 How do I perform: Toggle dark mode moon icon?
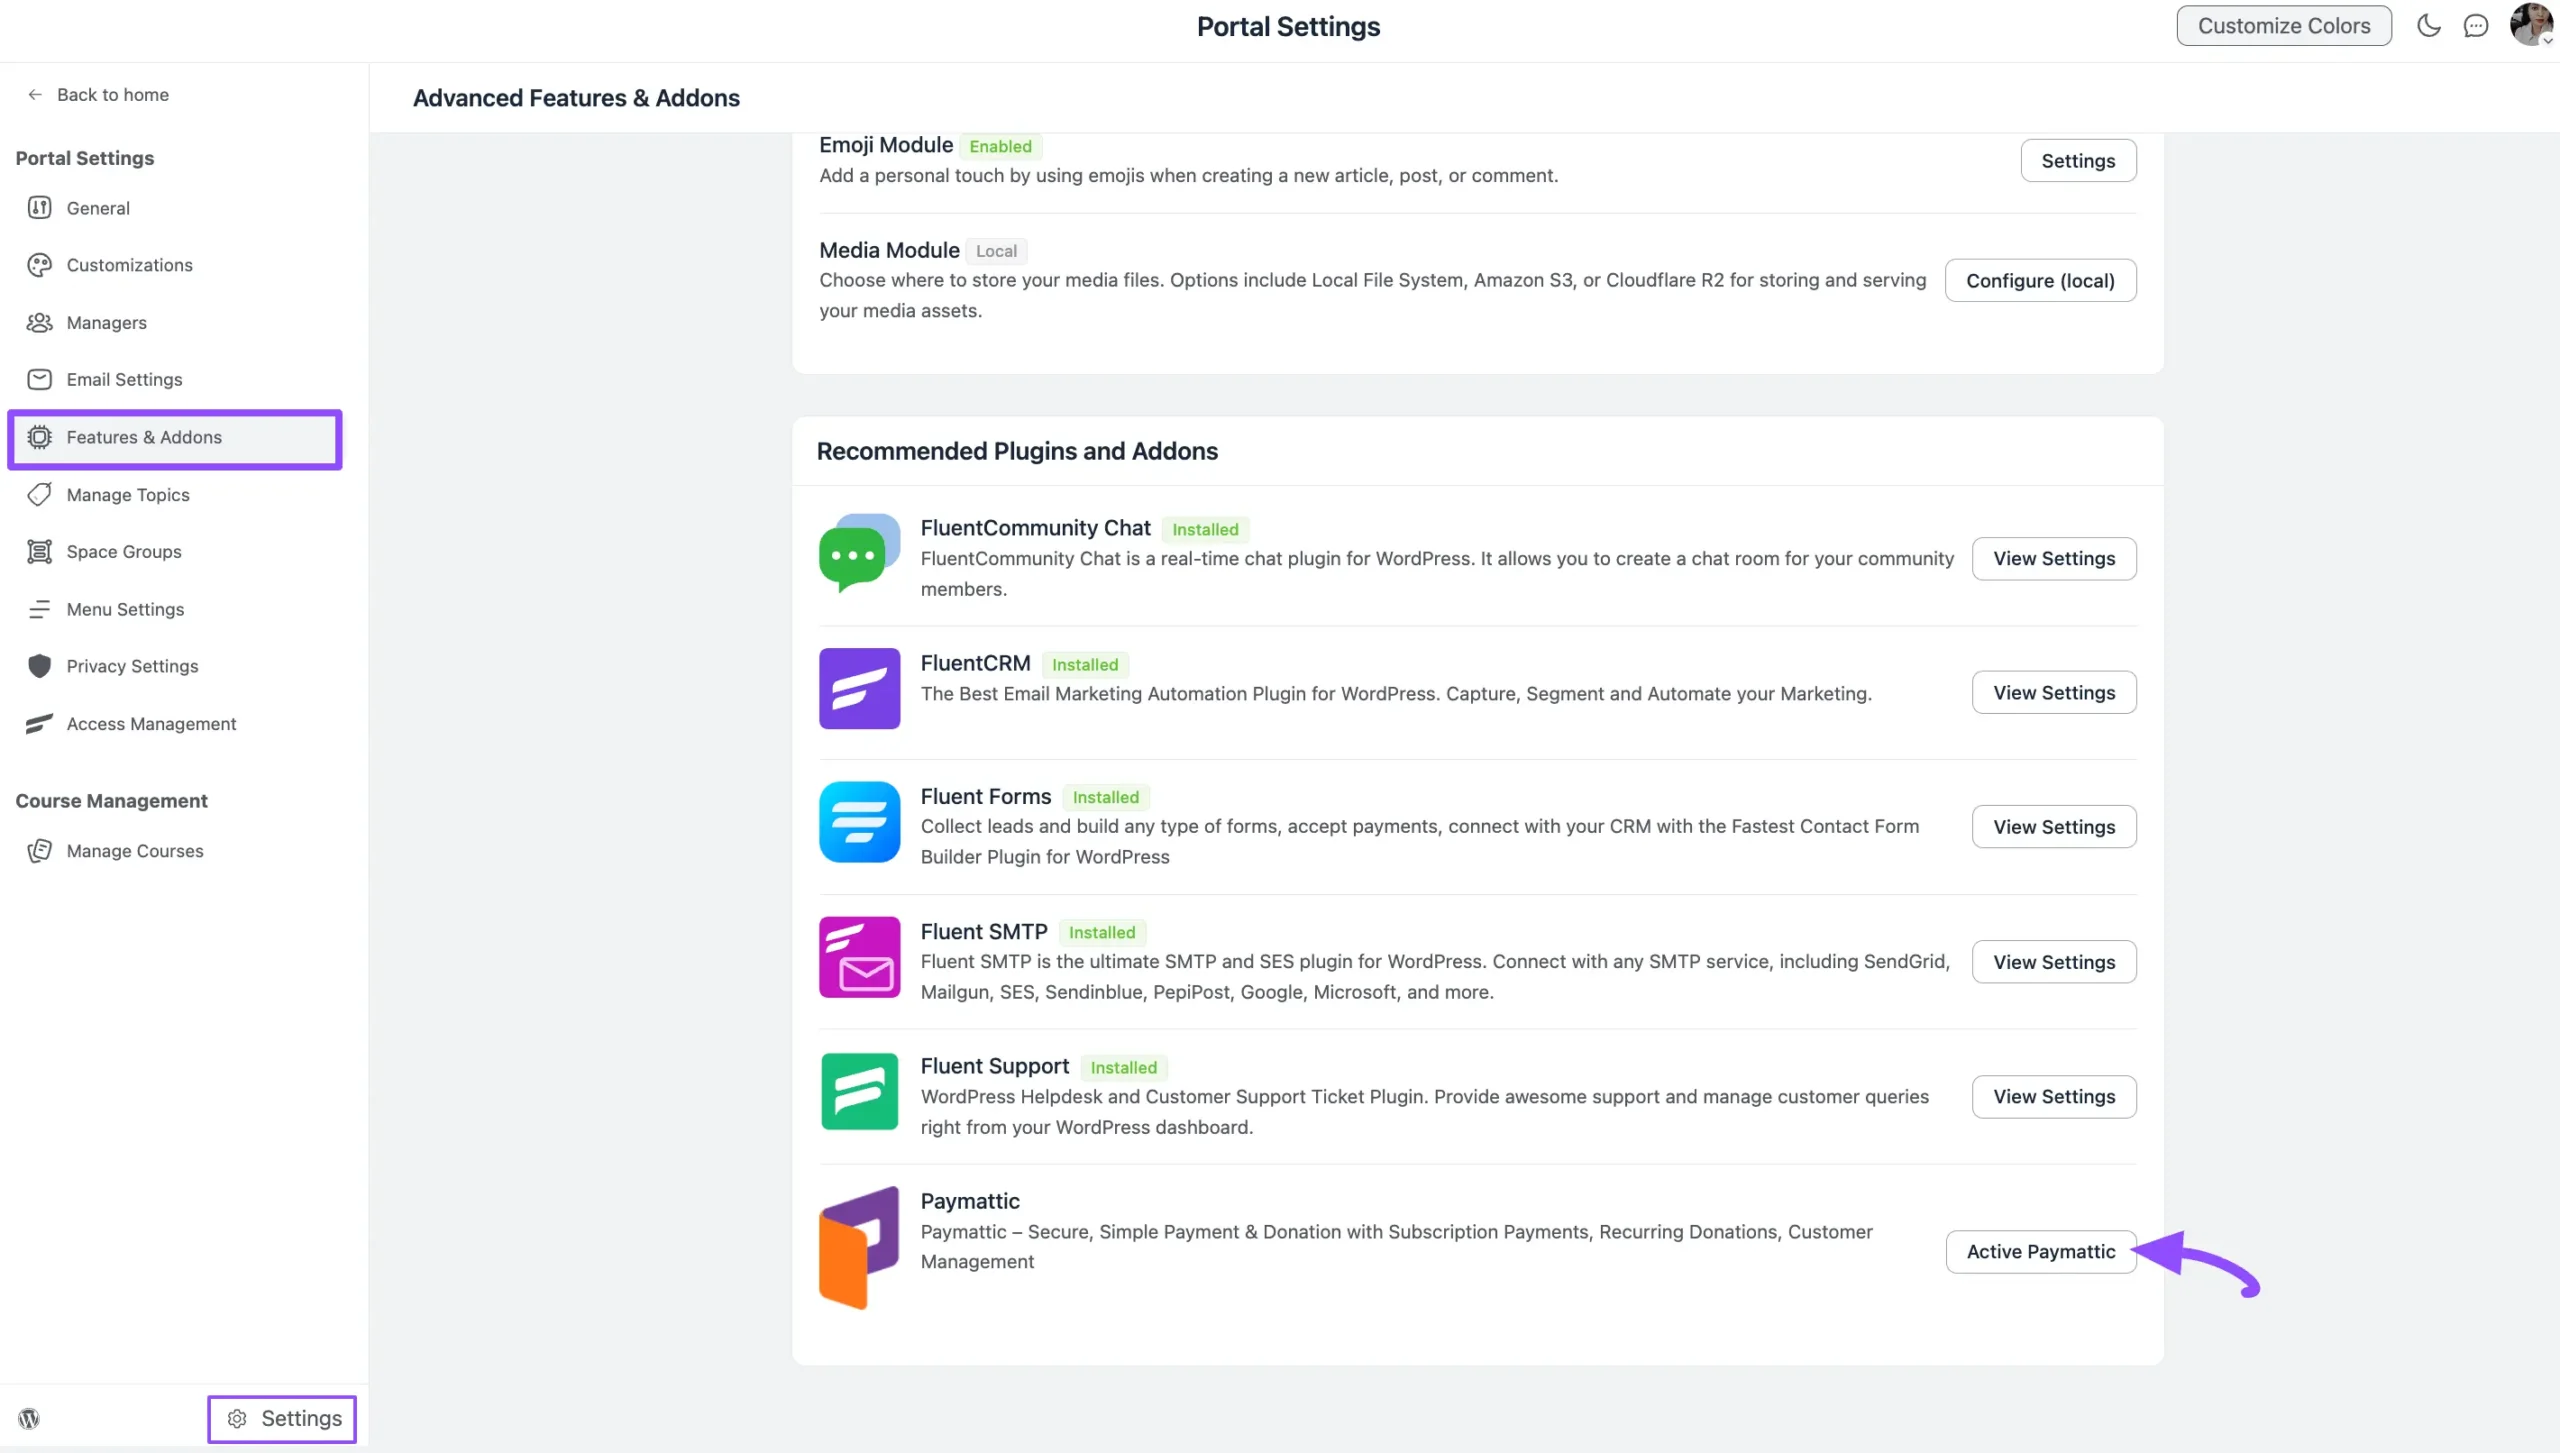(x=2428, y=26)
